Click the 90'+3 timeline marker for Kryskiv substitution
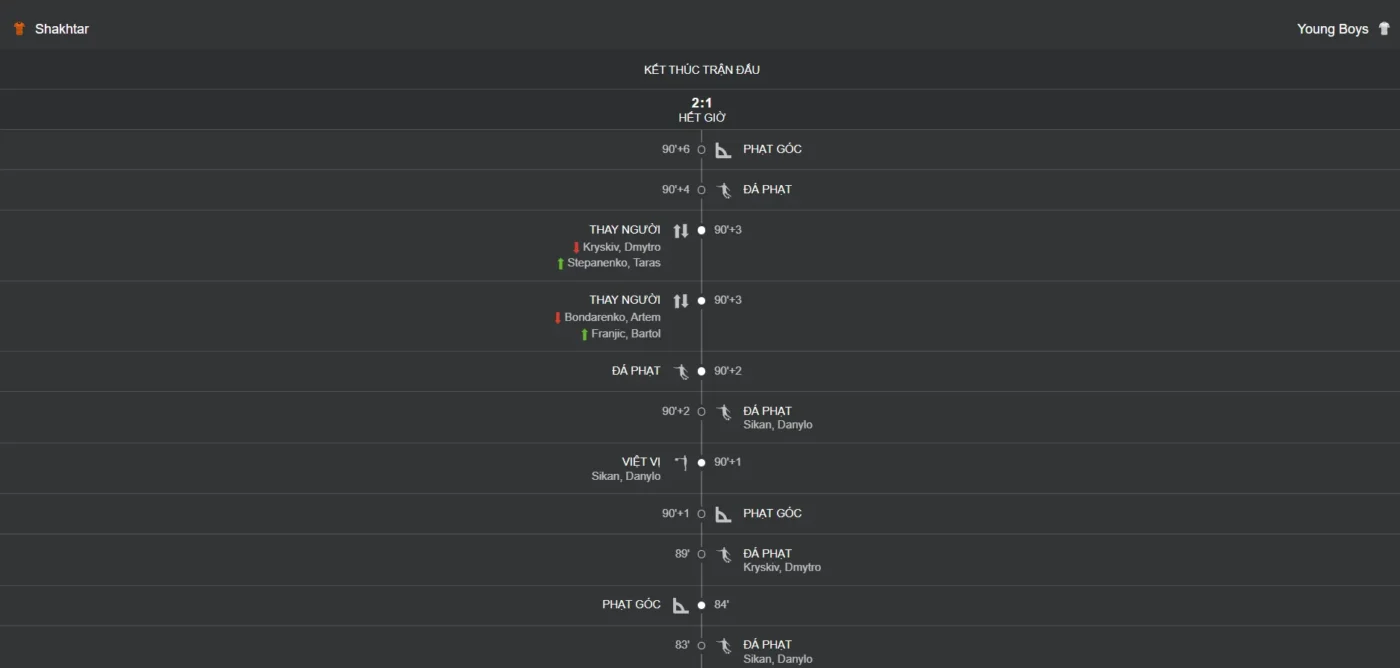 [701, 230]
